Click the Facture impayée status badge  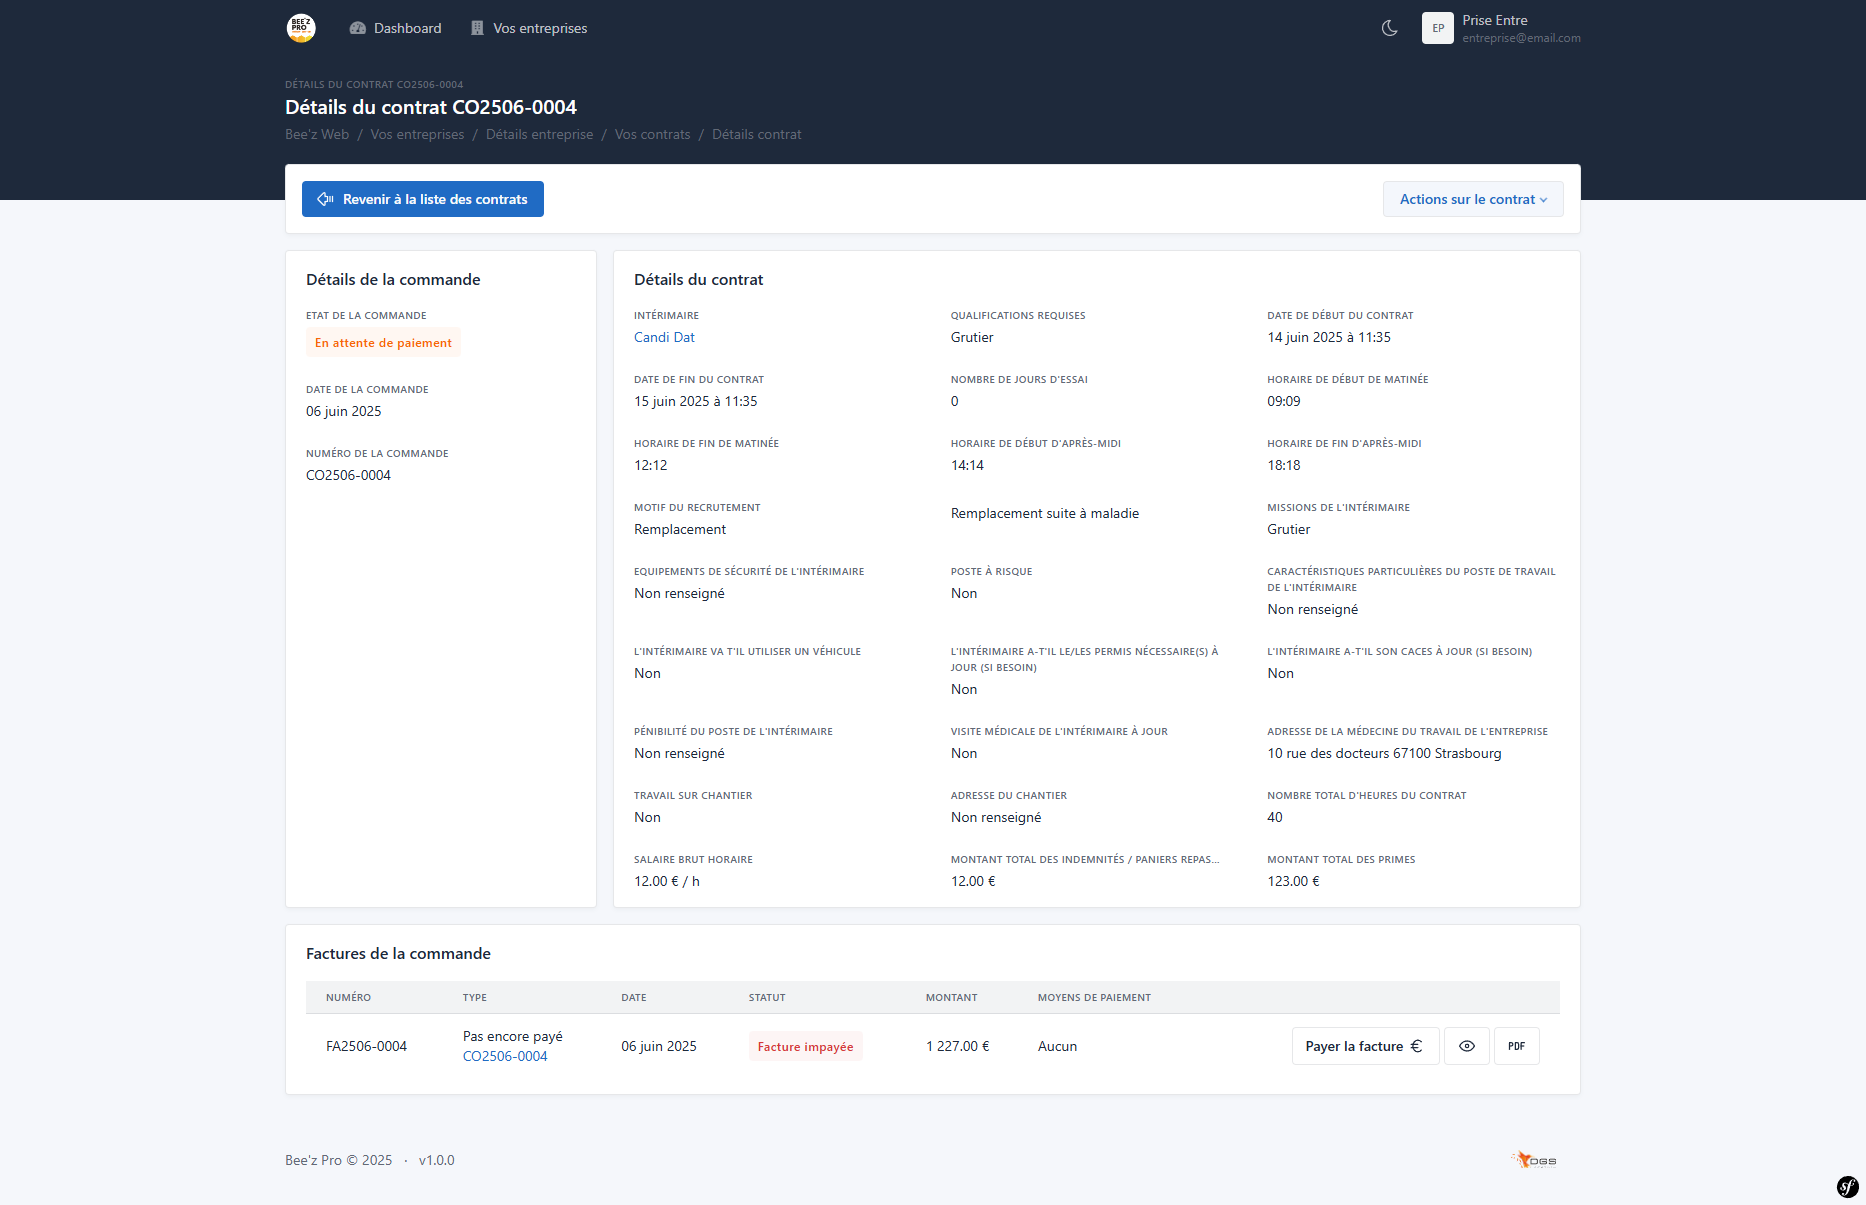pyautogui.click(x=805, y=1046)
